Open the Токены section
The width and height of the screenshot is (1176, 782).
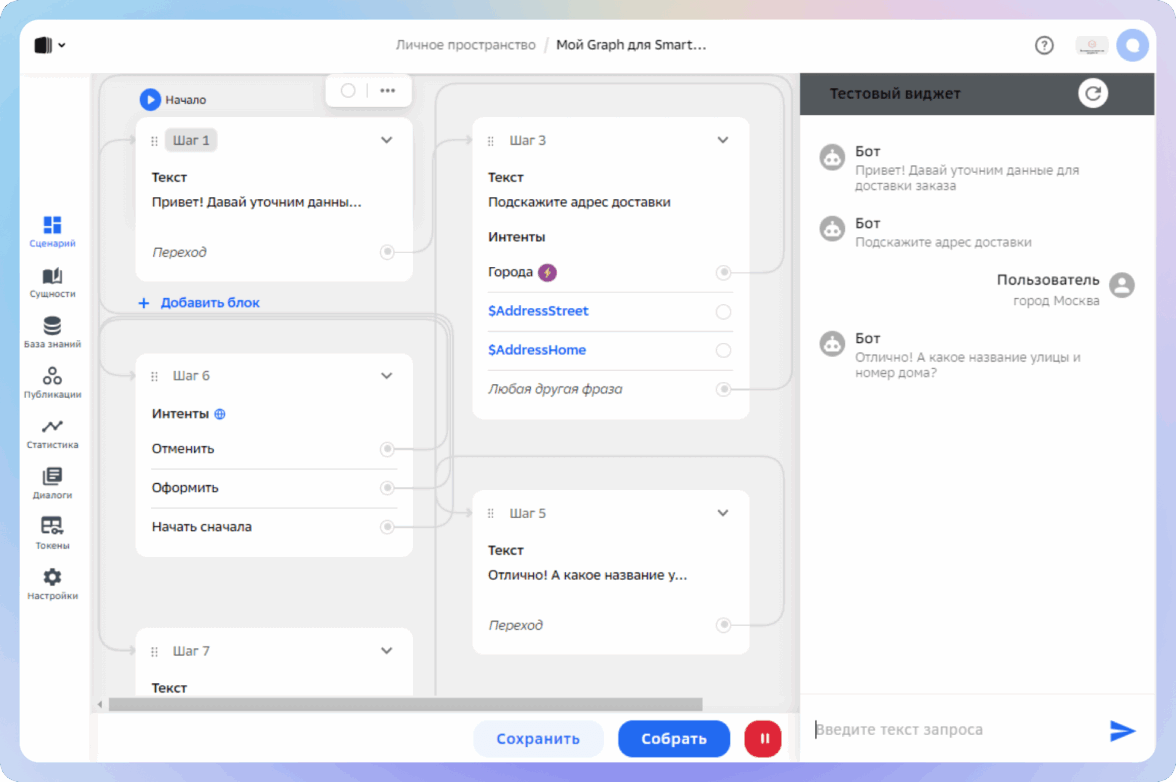point(52,534)
